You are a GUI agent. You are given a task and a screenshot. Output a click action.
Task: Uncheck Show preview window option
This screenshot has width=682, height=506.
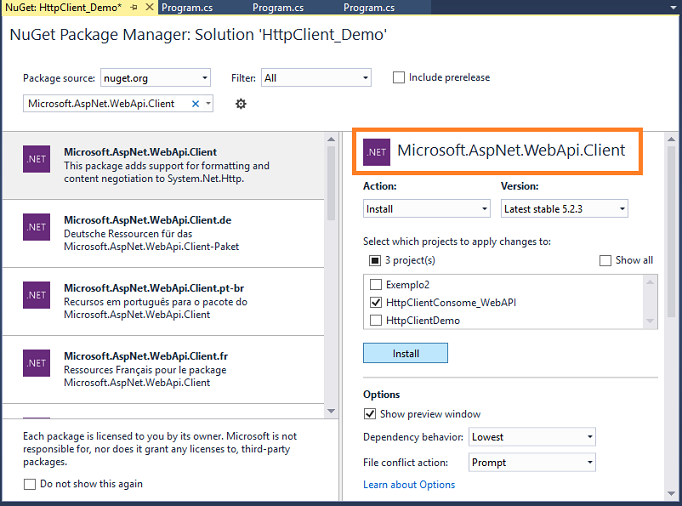(x=370, y=414)
